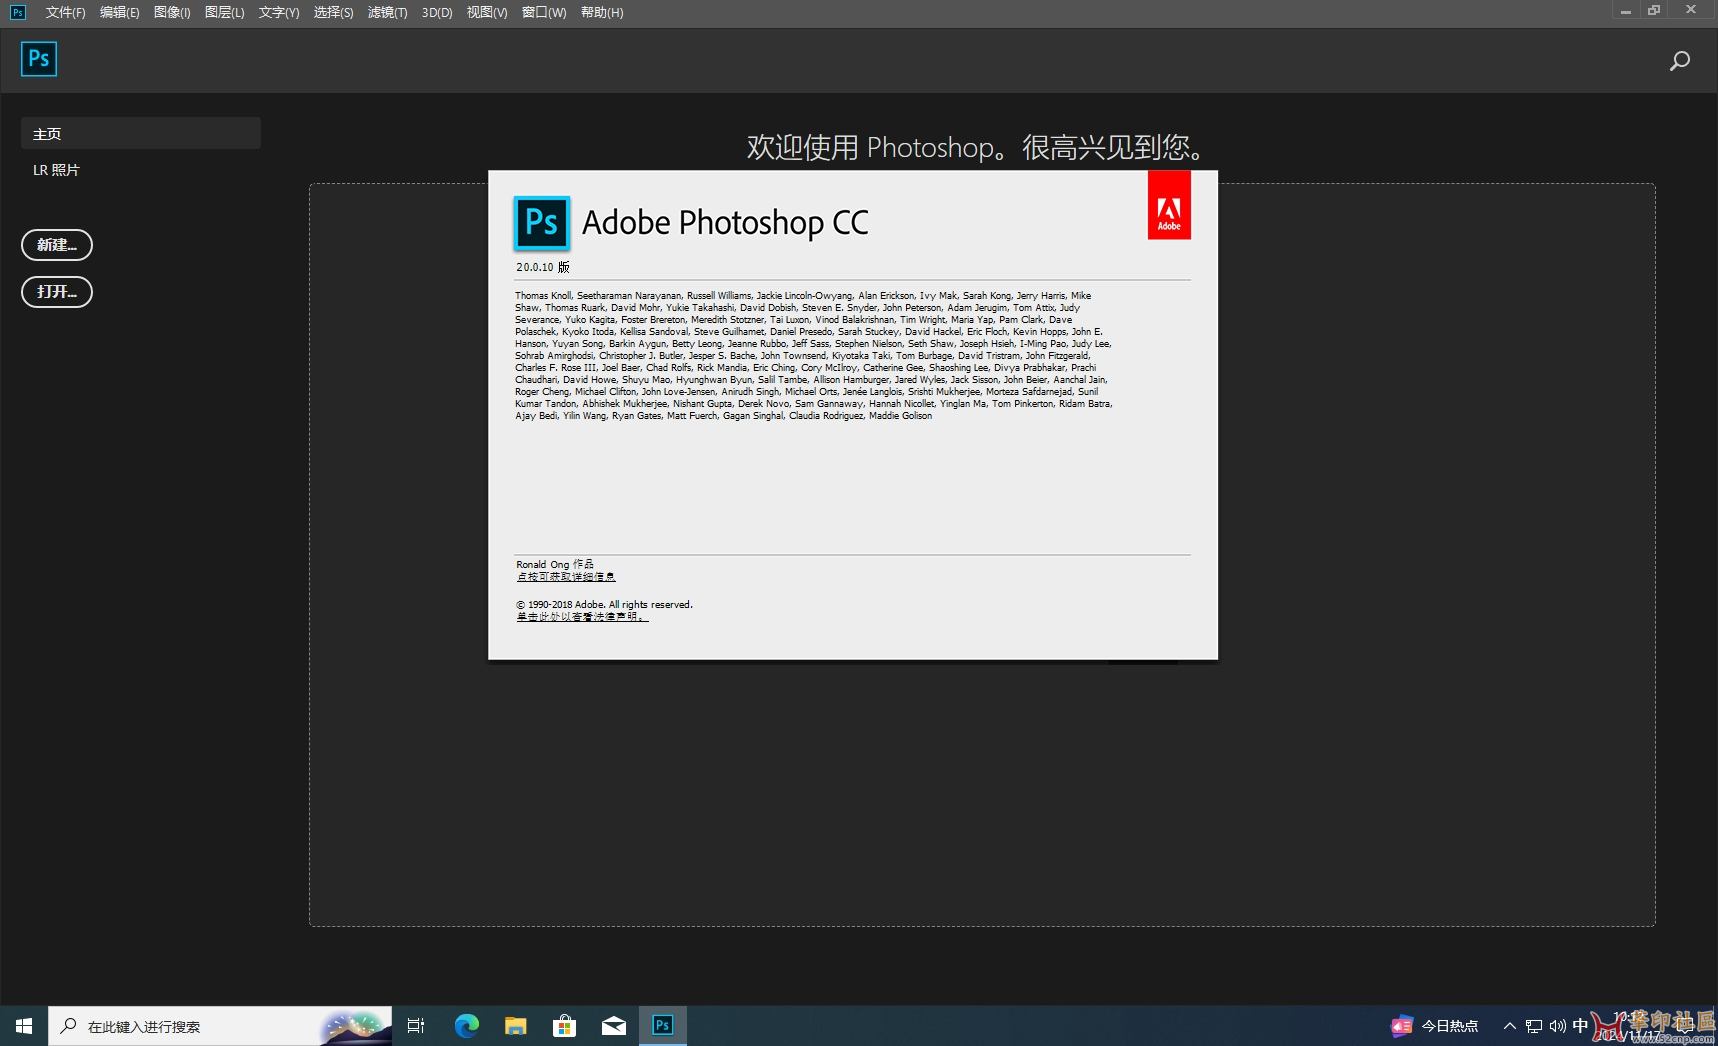Click the Ps logo in About dialog
Viewport: 1718px width, 1046px height.
541,222
